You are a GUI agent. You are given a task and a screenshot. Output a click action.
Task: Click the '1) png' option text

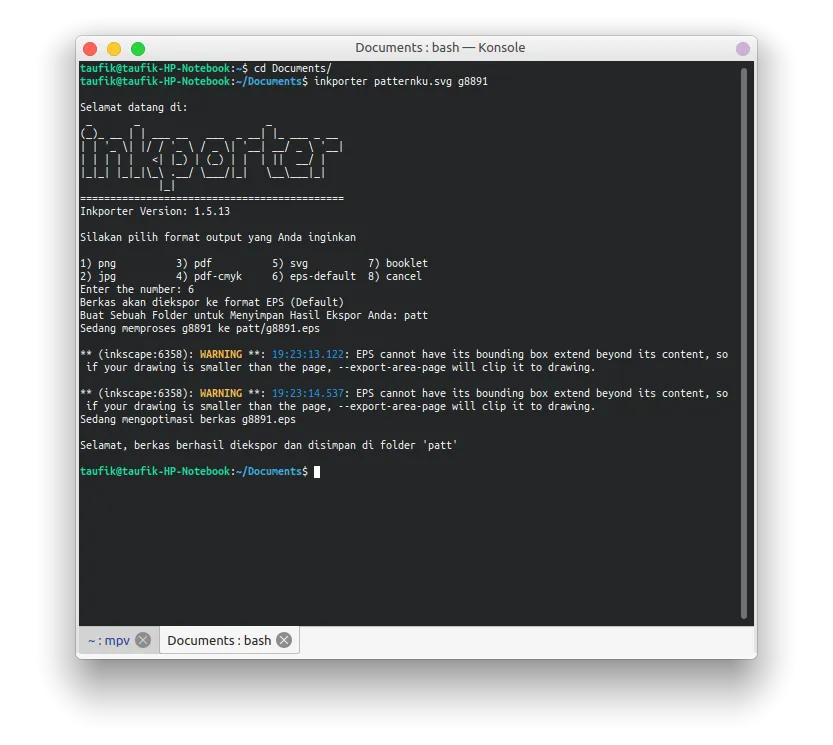click(x=98, y=264)
